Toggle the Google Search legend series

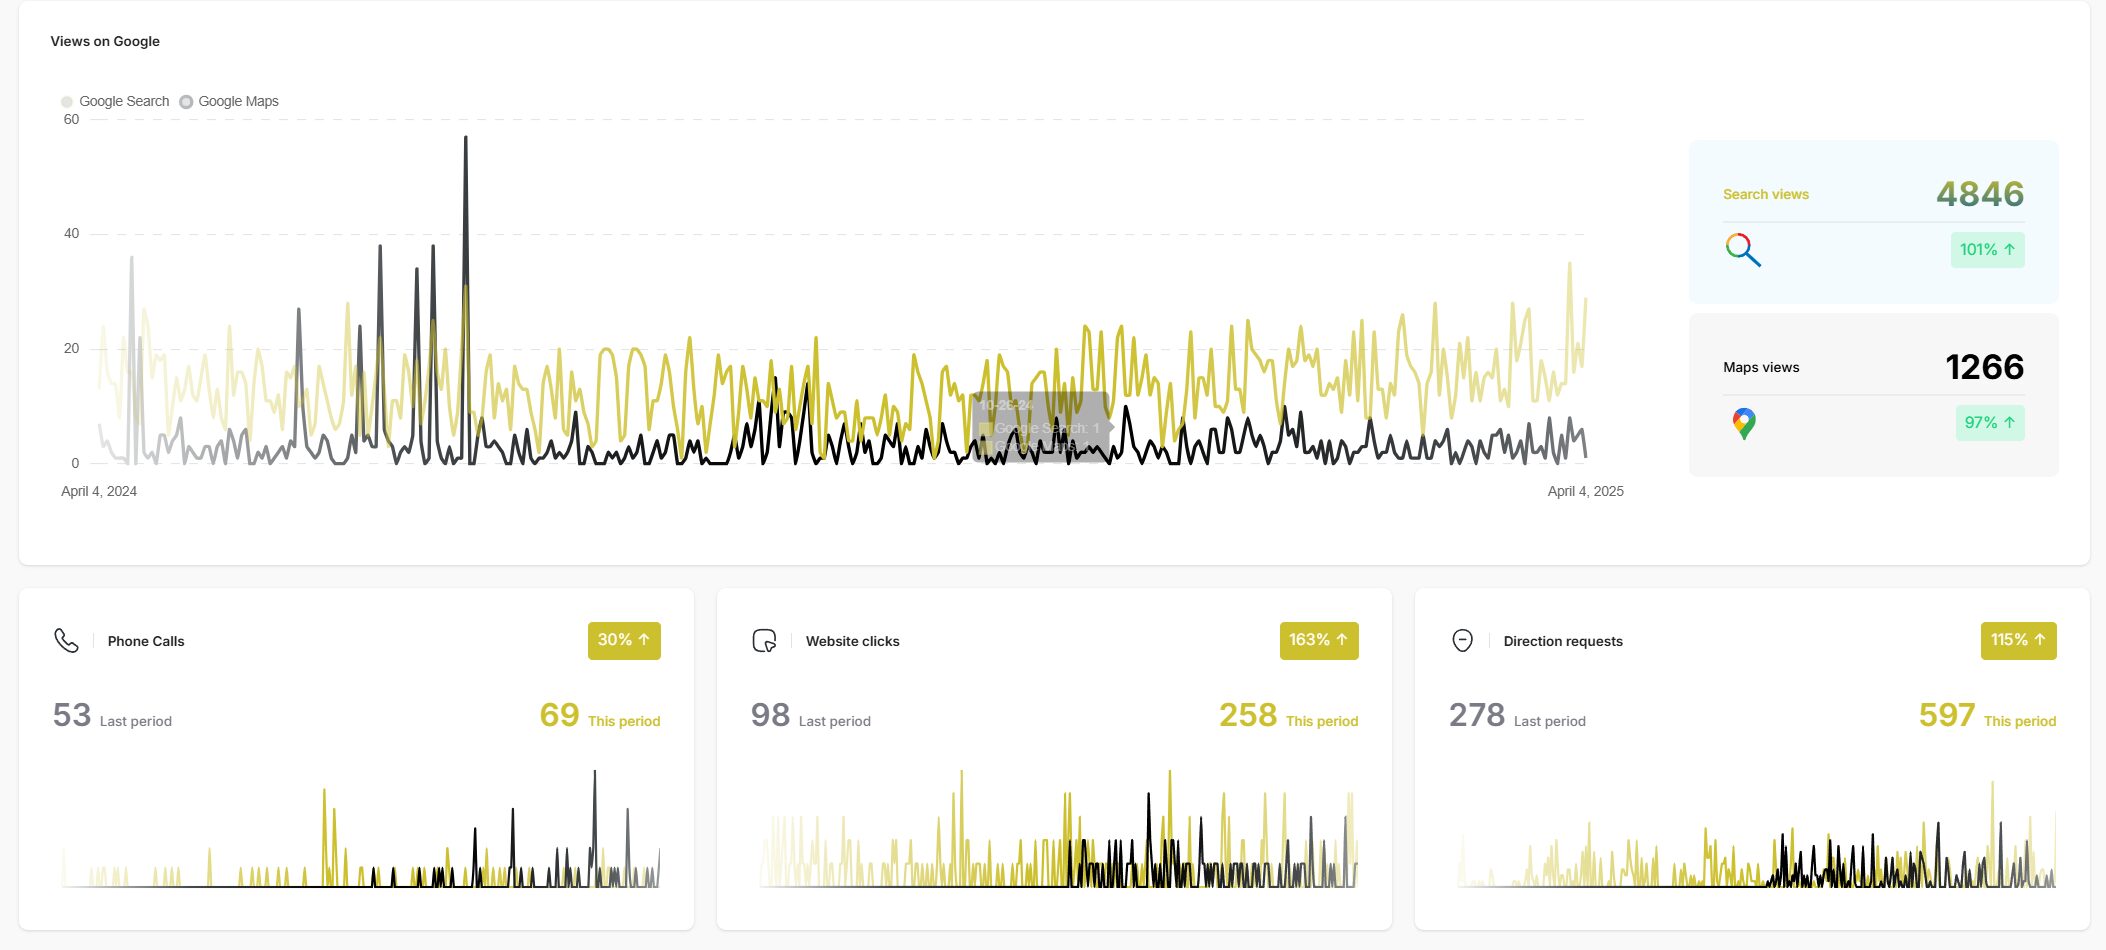tap(115, 102)
